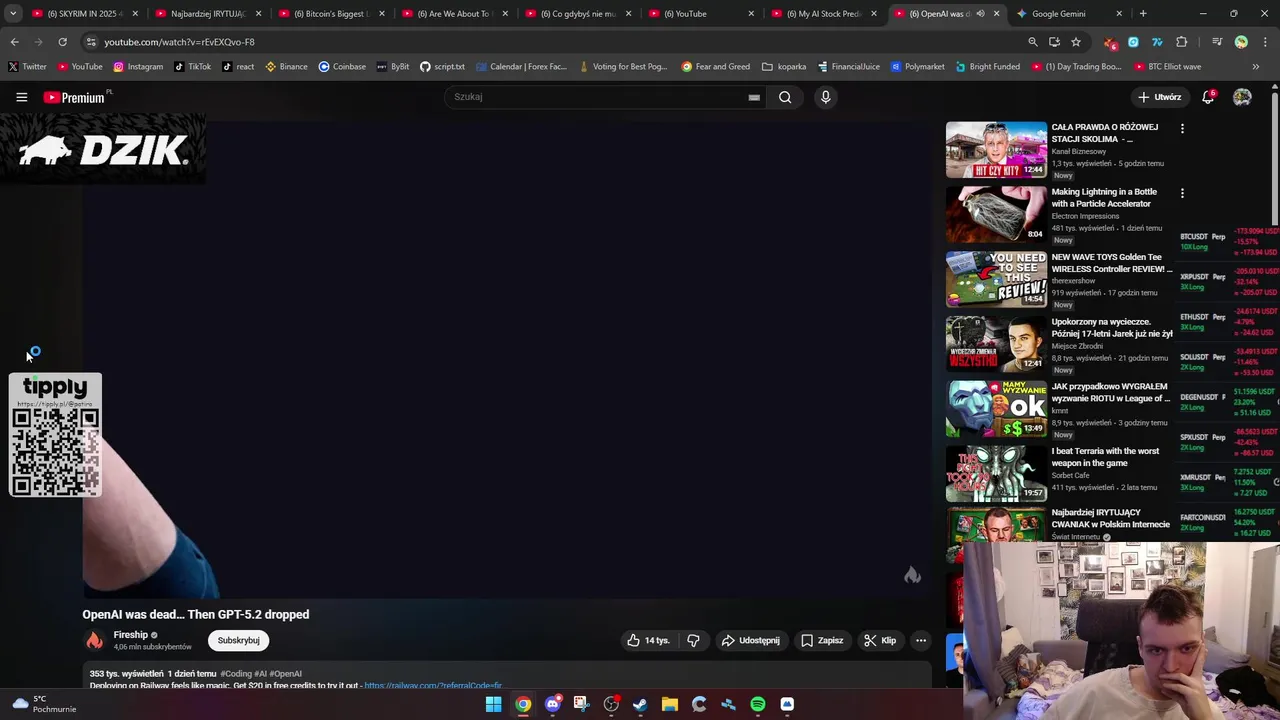Click the Zapisz save button

pyautogui.click(x=821, y=640)
